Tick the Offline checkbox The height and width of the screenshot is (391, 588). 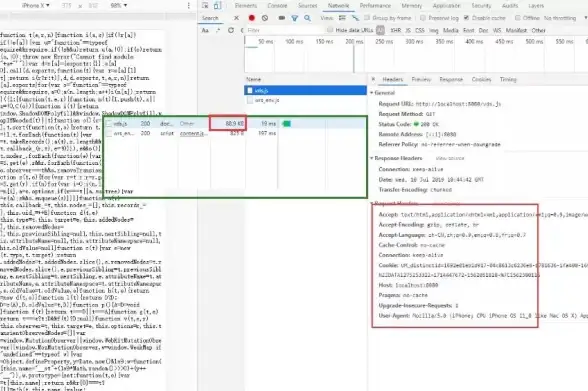pos(518,18)
